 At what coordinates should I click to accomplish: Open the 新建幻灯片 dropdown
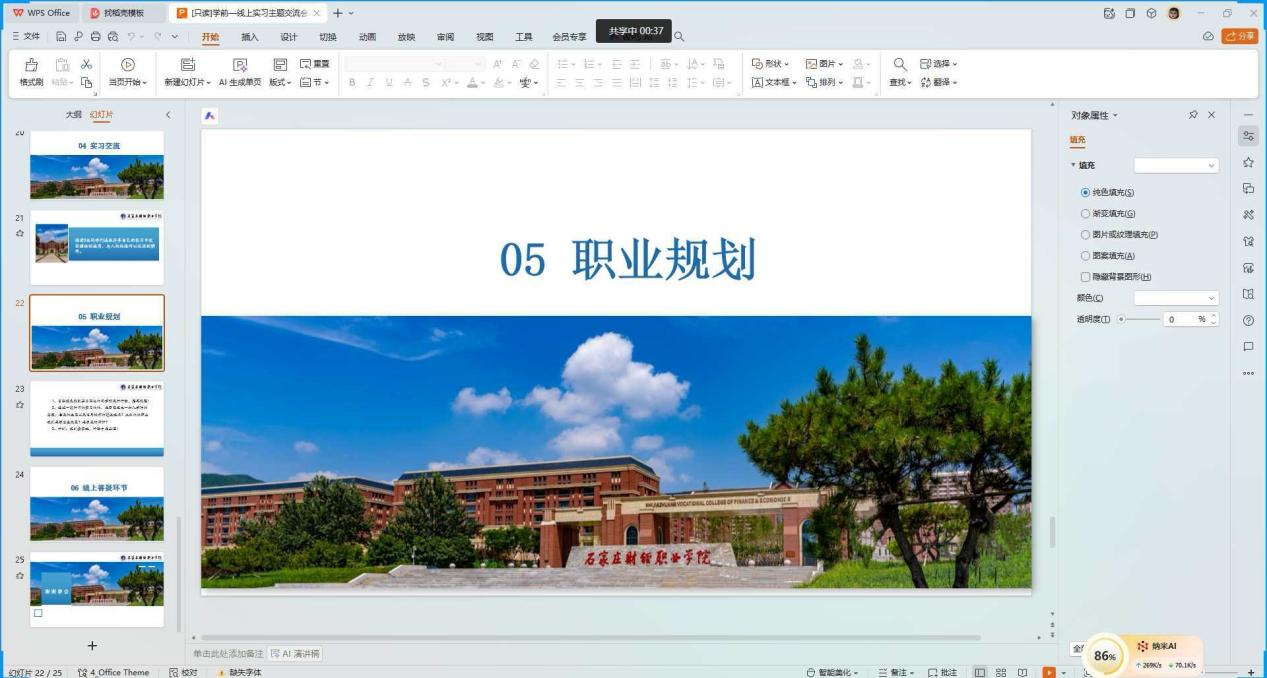click(188, 83)
